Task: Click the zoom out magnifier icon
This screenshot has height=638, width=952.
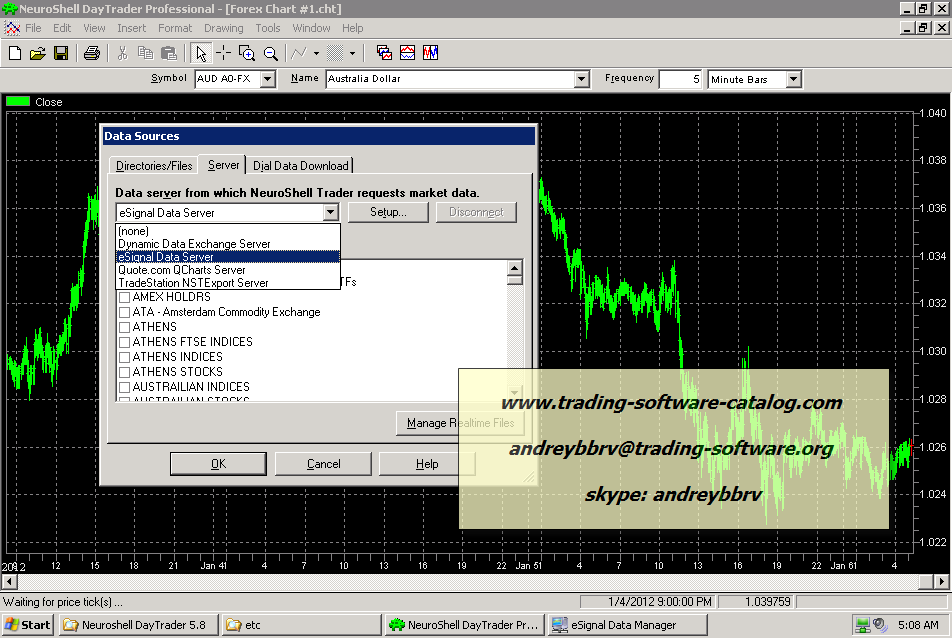Action: point(269,53)
